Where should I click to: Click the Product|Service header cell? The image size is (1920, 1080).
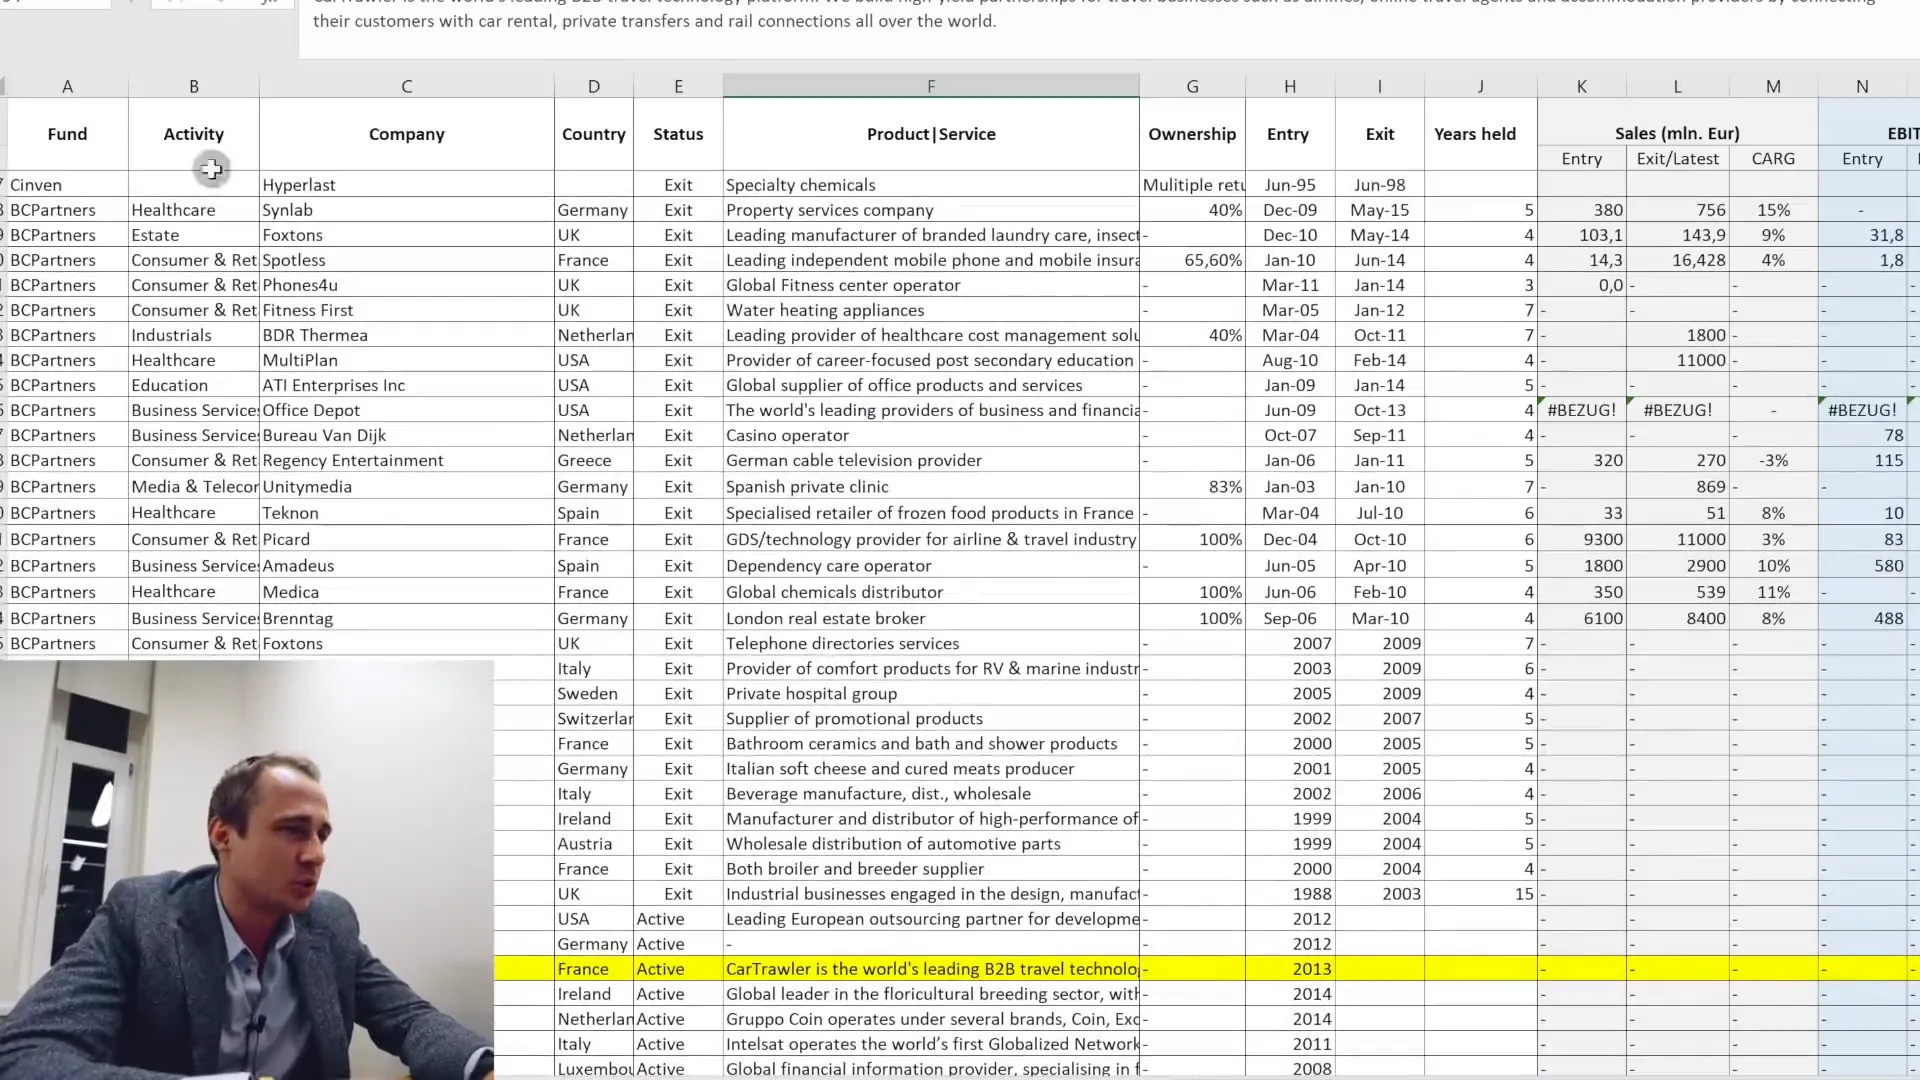coord(931,134)
